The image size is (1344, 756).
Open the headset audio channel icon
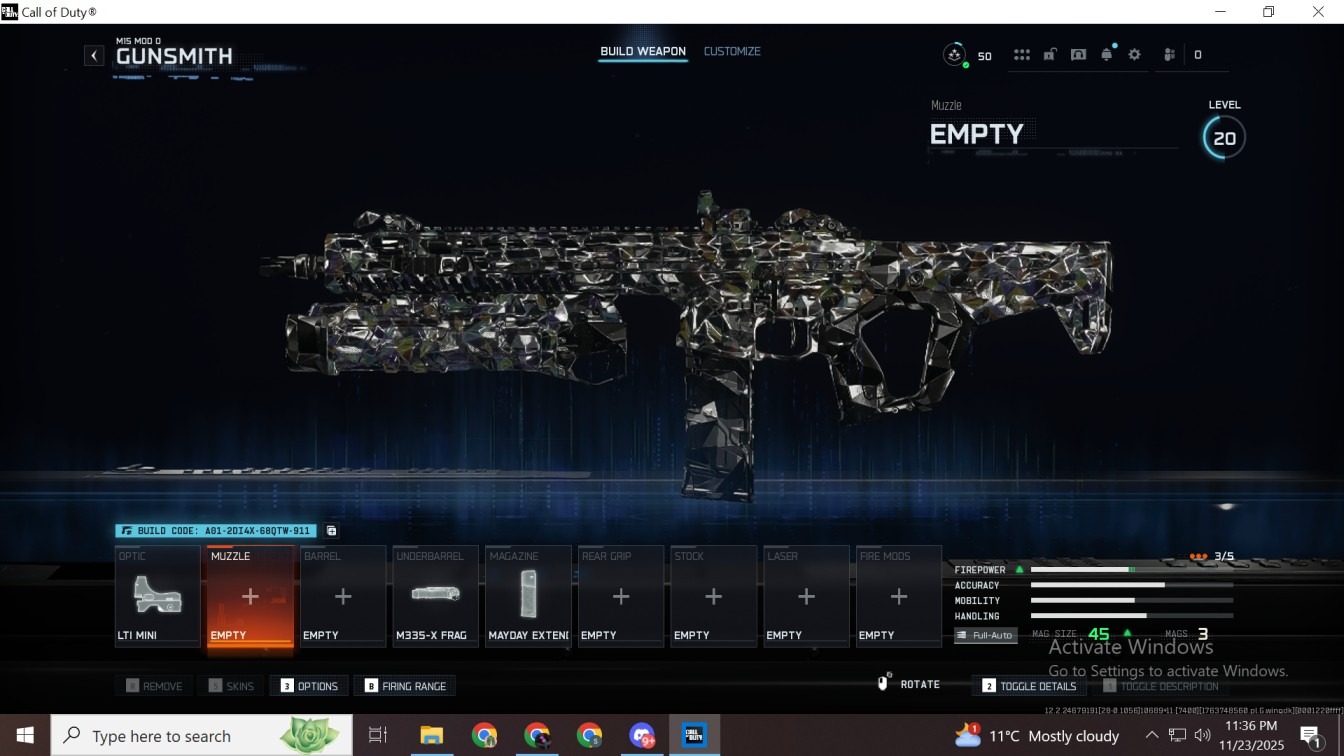[1078, 55]
